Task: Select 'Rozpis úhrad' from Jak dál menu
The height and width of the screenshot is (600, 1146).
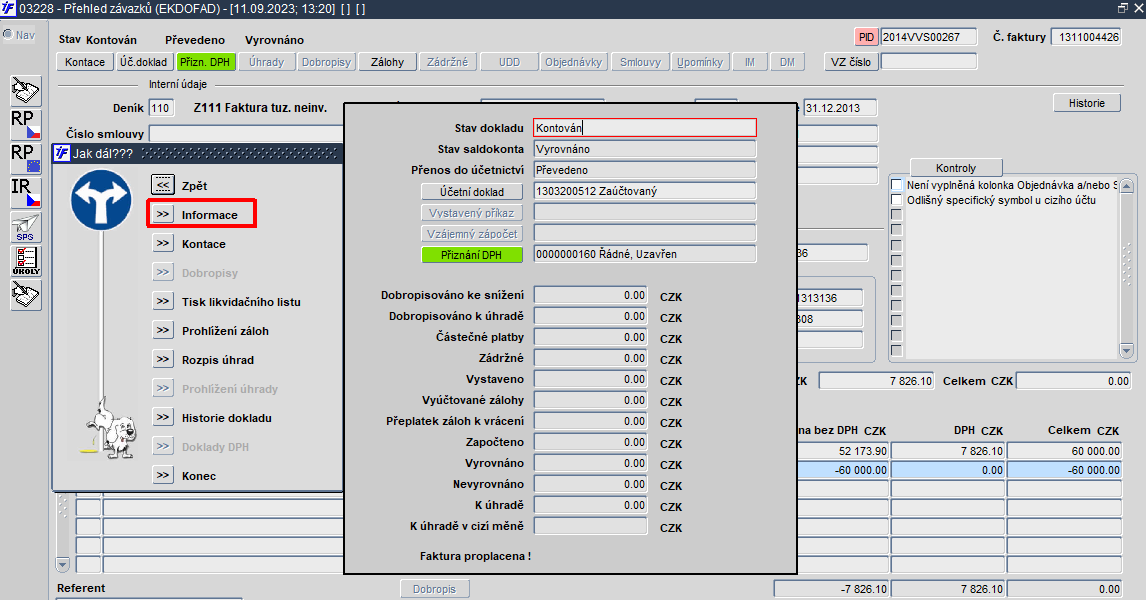Action: tap(217, 360)
